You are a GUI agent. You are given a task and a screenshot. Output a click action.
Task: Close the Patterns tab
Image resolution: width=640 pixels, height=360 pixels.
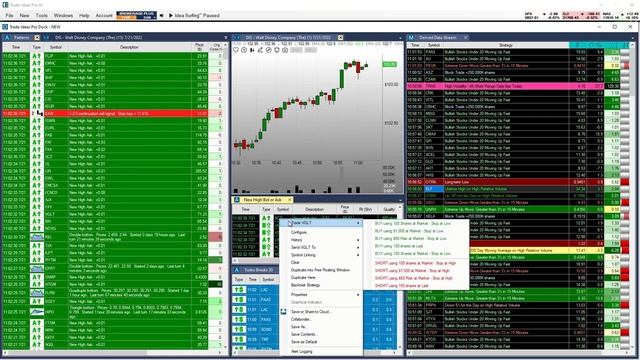point(37,38)
